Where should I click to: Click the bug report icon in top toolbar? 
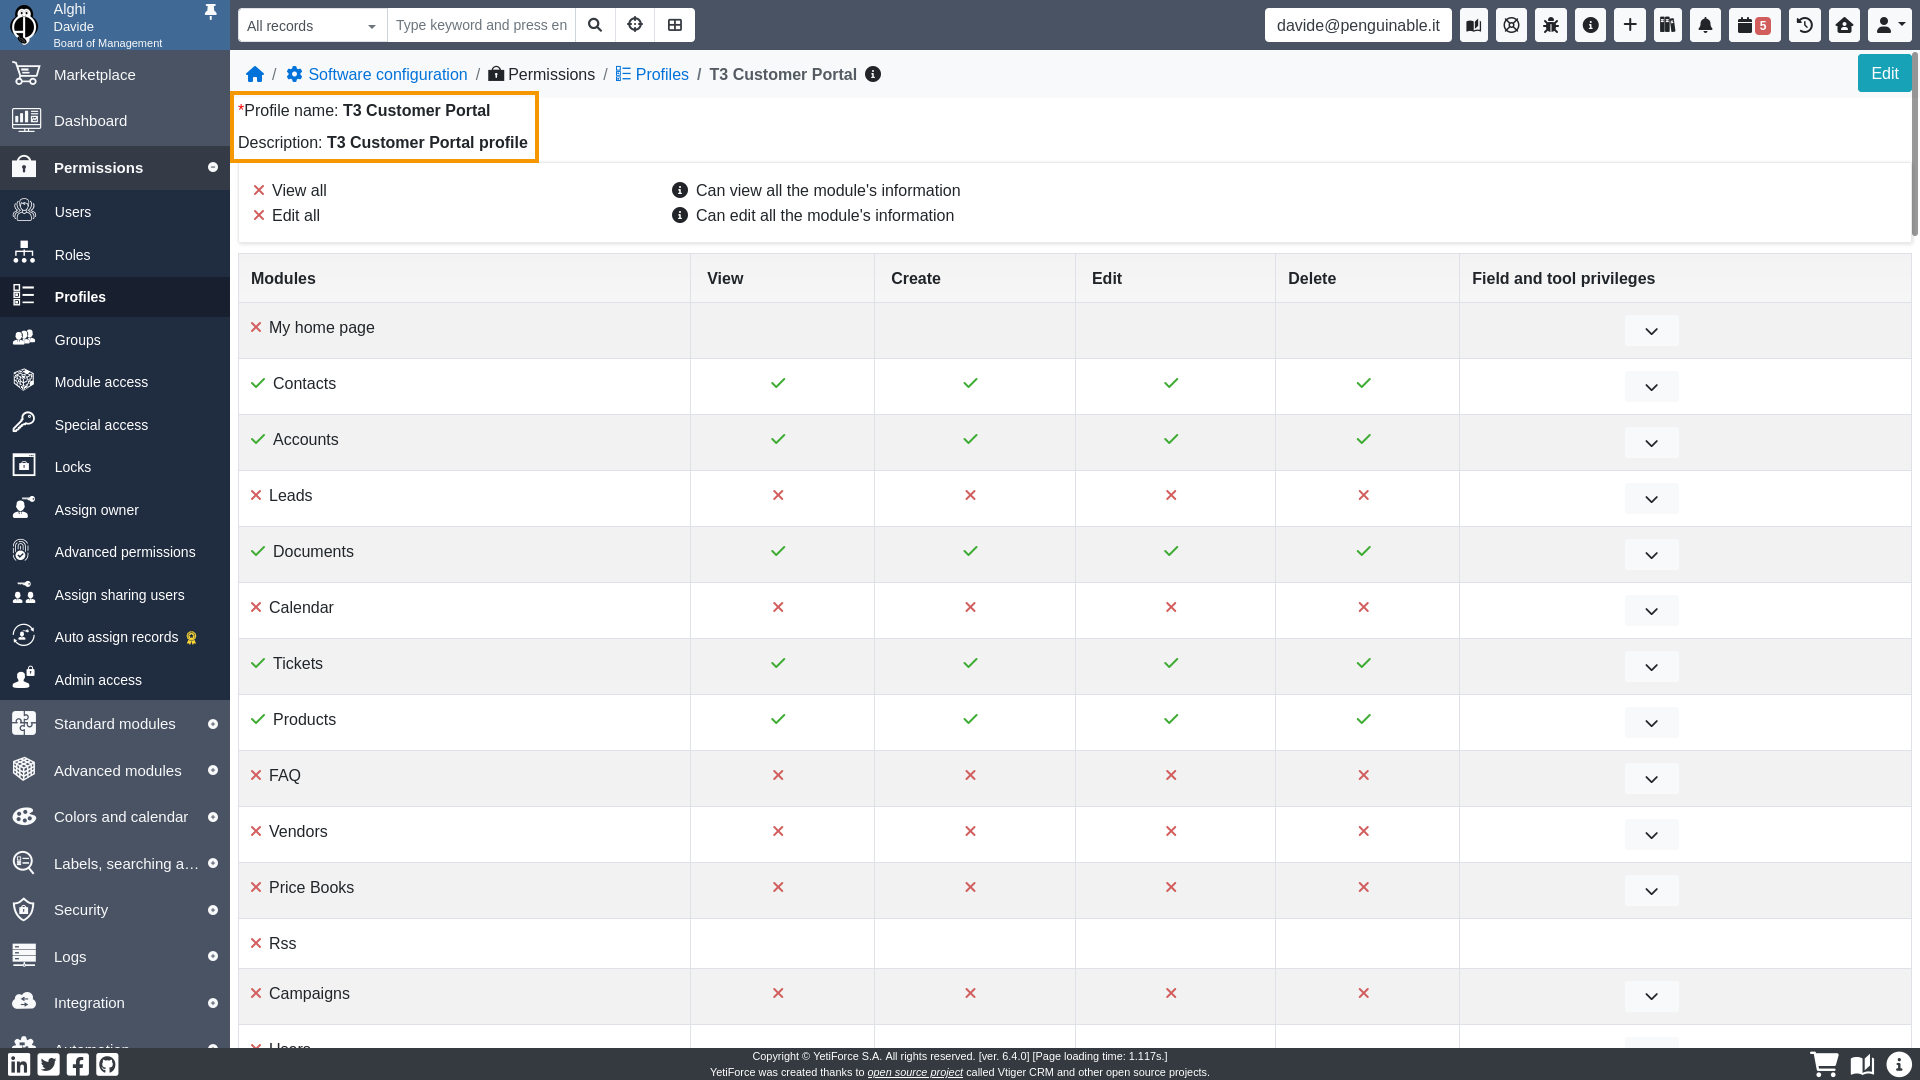[1551, 25]
